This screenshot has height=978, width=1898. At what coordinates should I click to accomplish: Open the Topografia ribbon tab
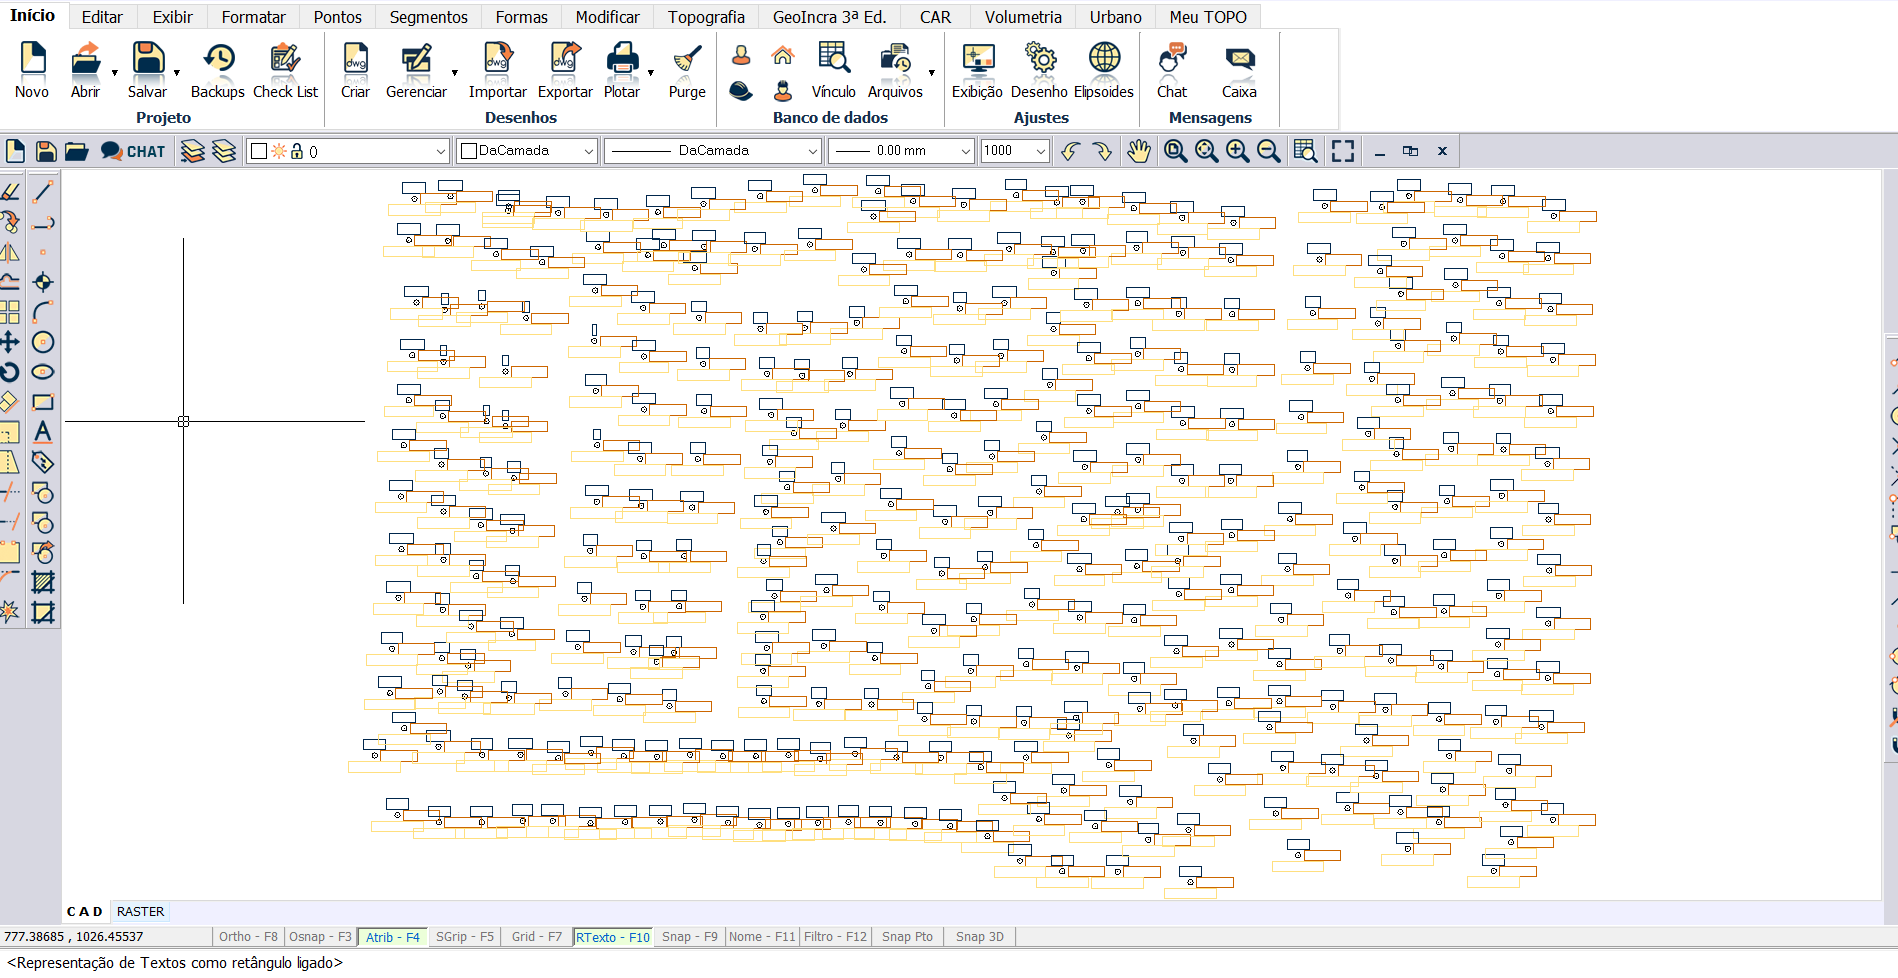click(x=706, y=17)
